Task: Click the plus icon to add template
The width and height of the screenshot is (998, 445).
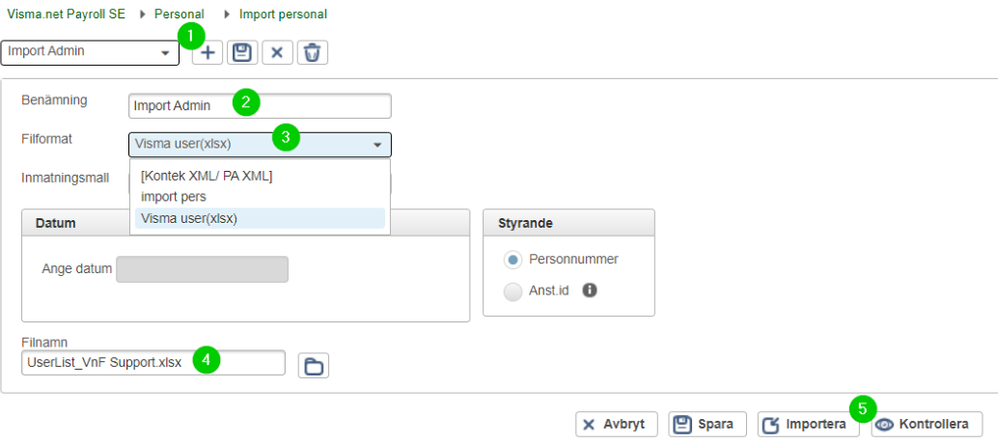Action: coord(208,53)
